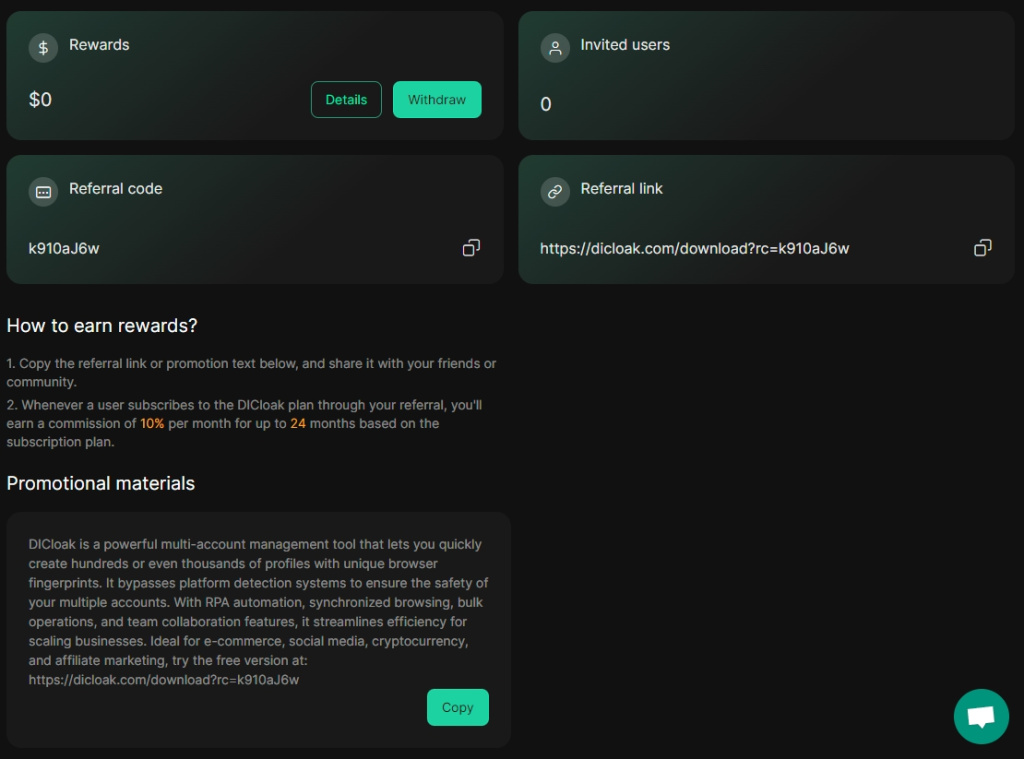Copy the promotional text
Screen dimensions: 1024x759
click(x=458, y=707)
